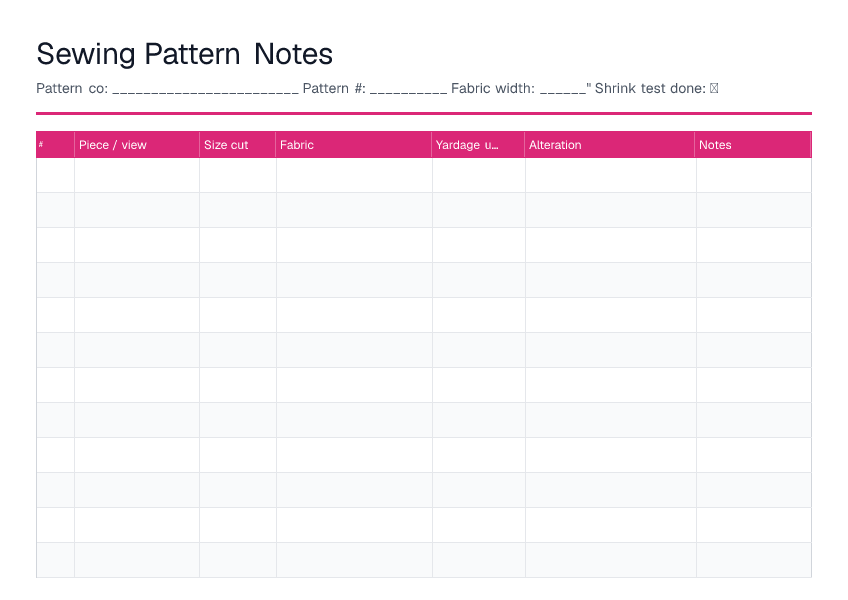Image resolution: width=848 pixels, height=600 pixels.
Task: Select the Fabric column header
Action: tap(354, 144)
